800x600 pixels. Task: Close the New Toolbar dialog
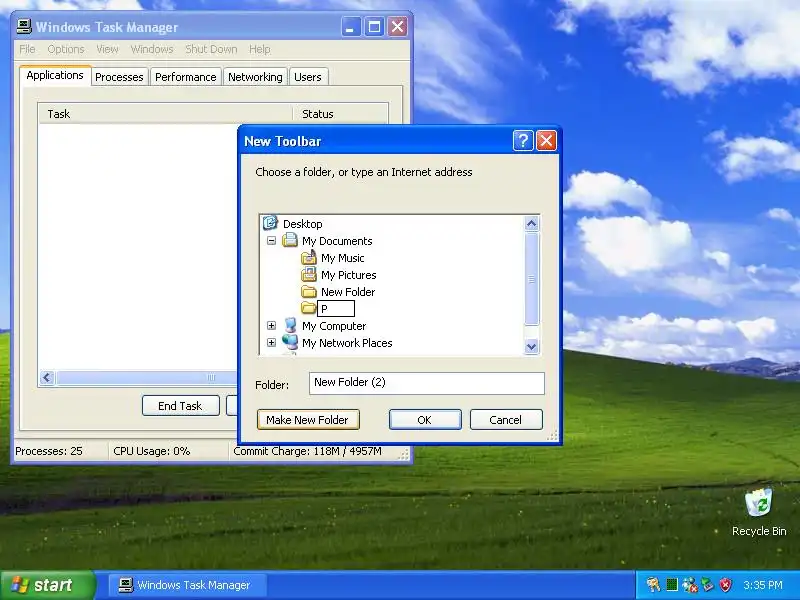(x=546, y=140)
